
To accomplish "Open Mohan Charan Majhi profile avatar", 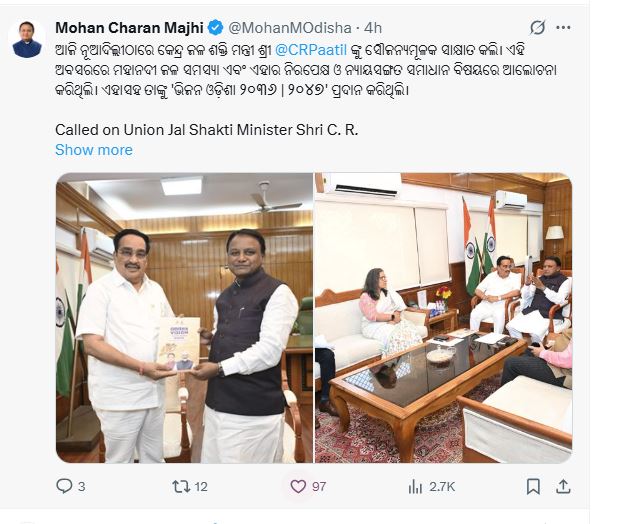I will tap(27, 39).
